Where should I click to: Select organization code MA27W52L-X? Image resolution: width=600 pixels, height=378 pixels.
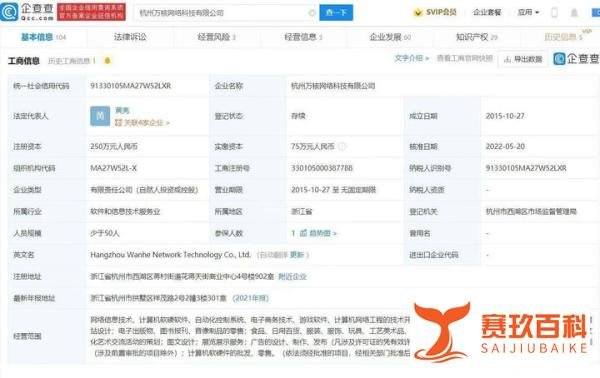113,168
